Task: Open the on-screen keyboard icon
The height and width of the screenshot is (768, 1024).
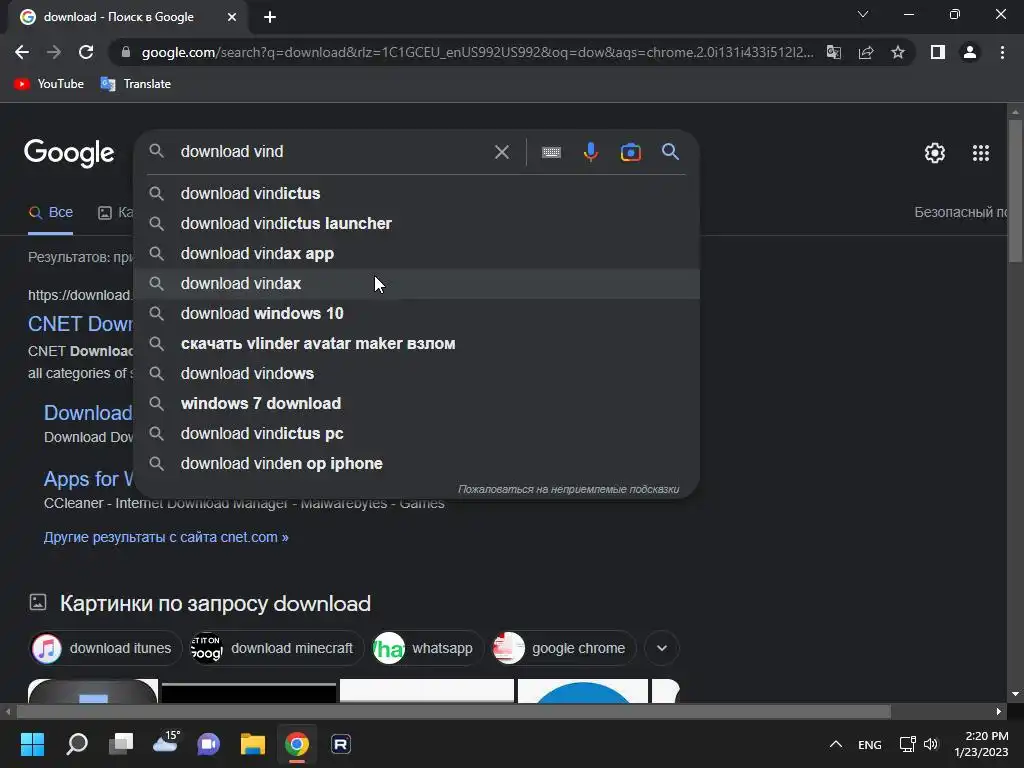Action: (551, 152)
